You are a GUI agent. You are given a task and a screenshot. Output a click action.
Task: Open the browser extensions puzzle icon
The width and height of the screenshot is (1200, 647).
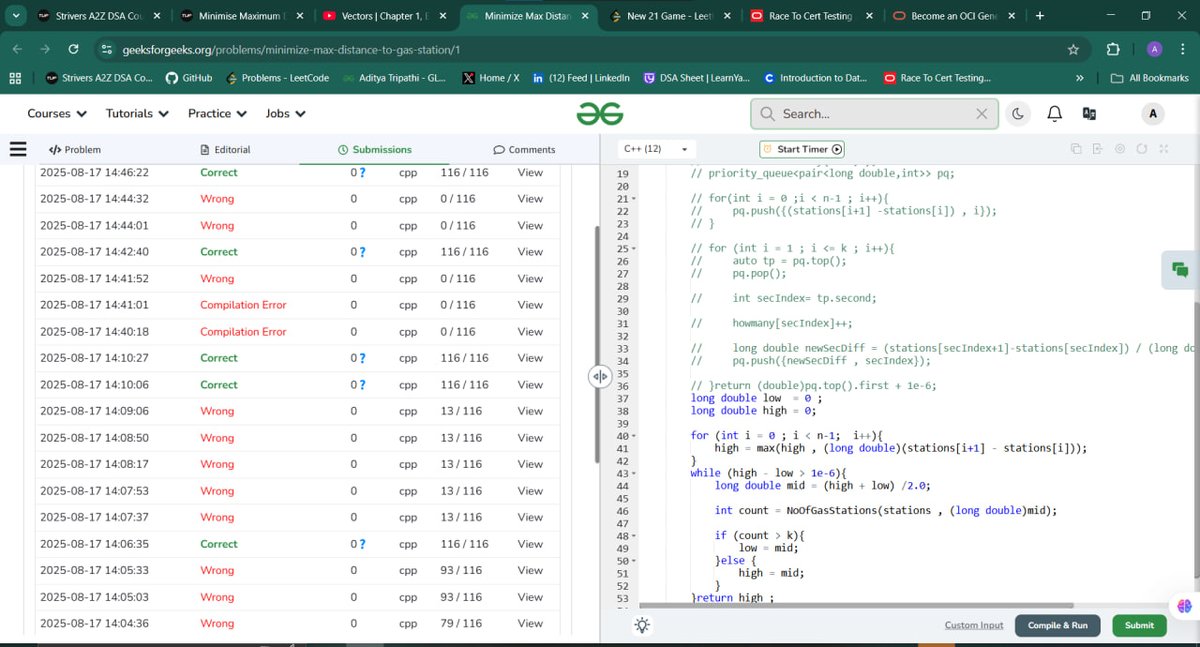[x=1113, y=49]
